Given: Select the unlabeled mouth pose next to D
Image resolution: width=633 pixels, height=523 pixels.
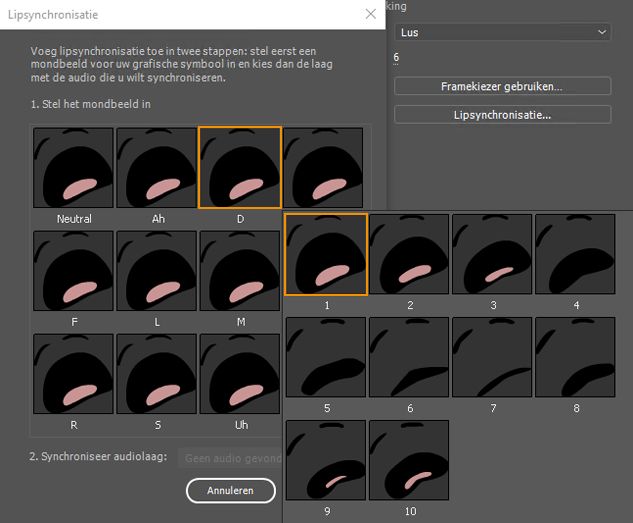Looking at the screenshot, I should coord(323,168).
